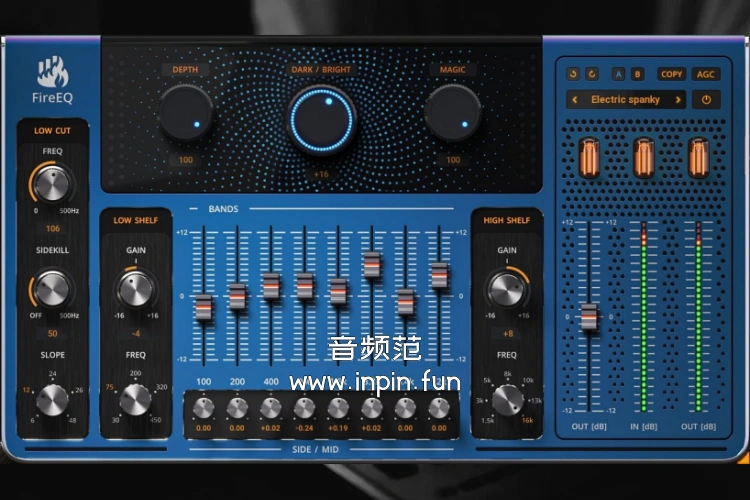
Task: Click the sixth side/mid knob
Action: (372, 408)
